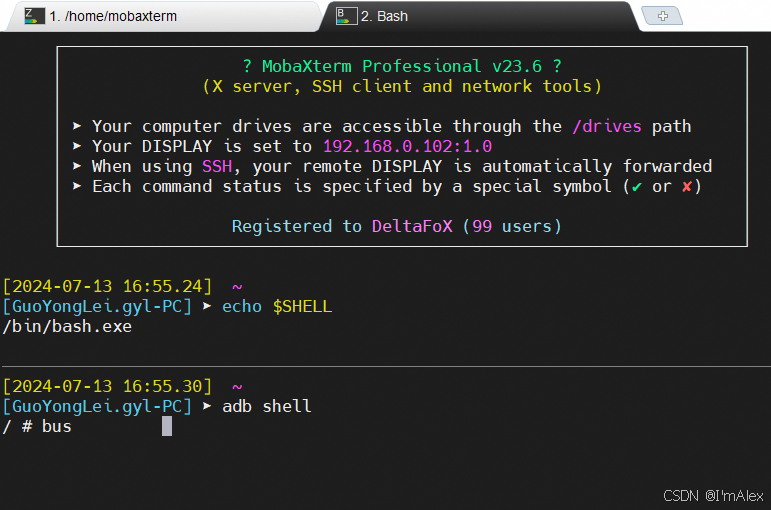Click the terminal icon on /home/mobaxterm tab
This screenshot has height=510, width=771.
pos(34,16)
